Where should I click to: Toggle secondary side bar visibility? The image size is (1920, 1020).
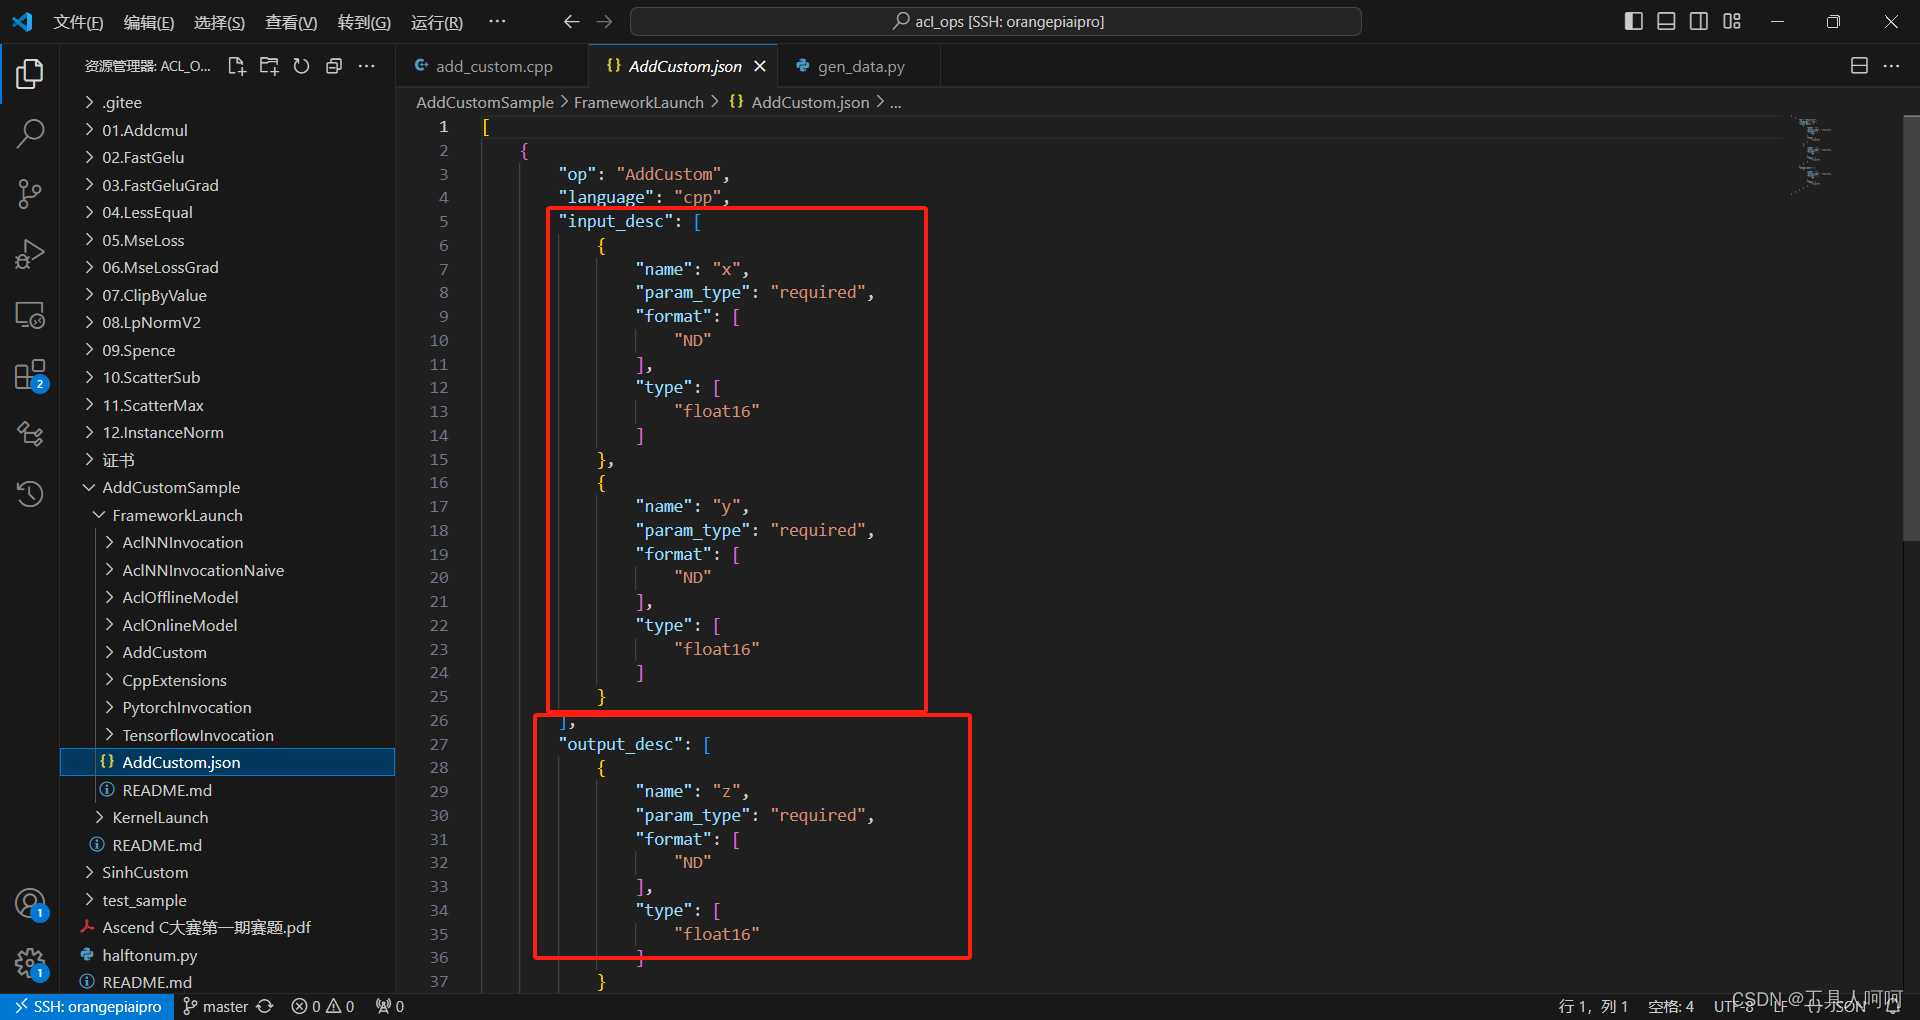(x=1699, y=21)
